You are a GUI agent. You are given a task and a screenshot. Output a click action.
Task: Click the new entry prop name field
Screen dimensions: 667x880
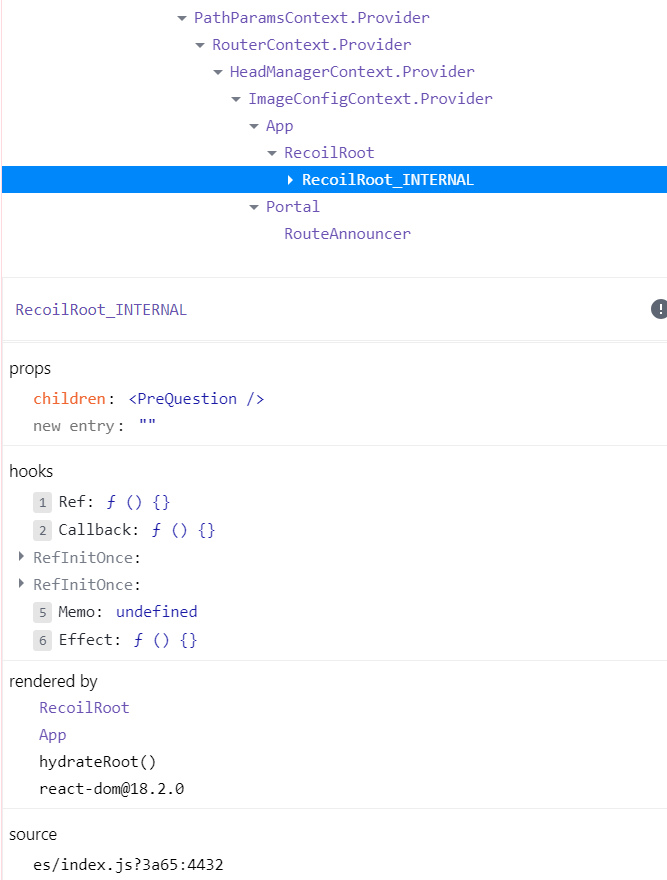point(74,426)
